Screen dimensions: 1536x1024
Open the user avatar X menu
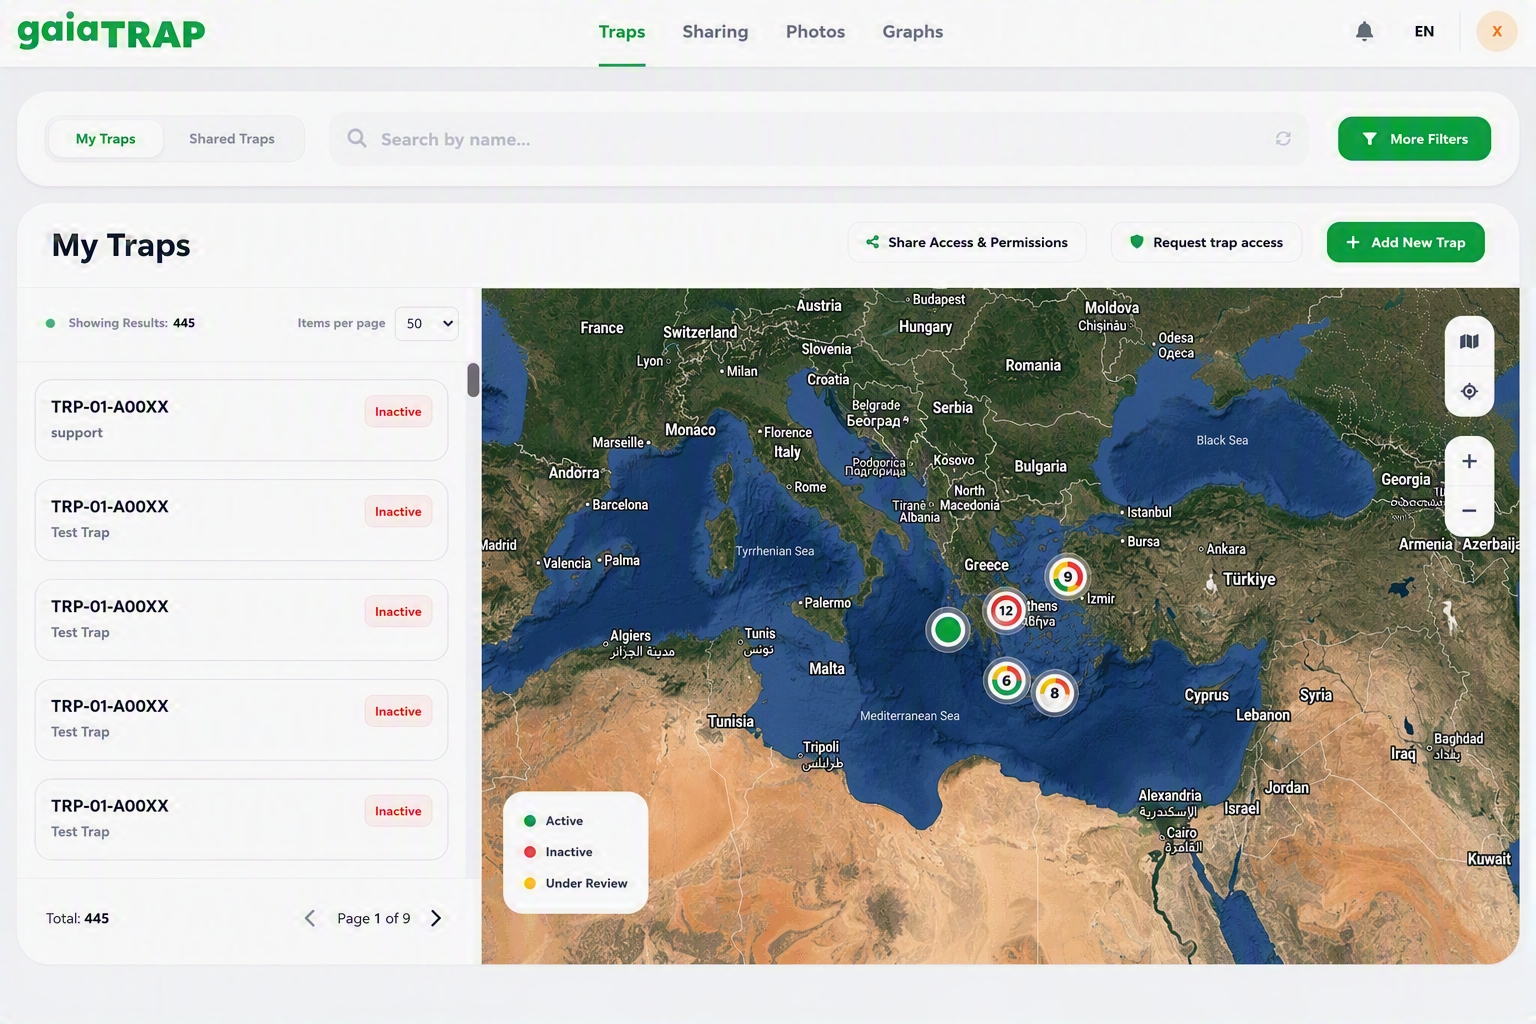[x=1497, y=31]
